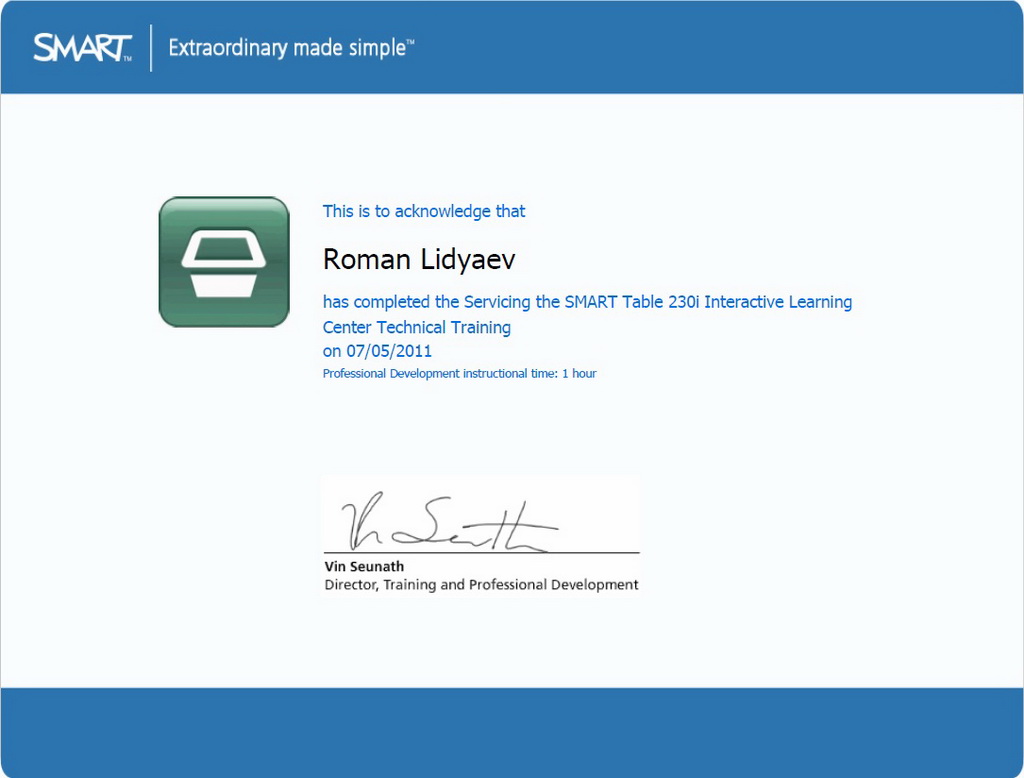The width and height of the screenshot is (1024, 778).
Task: Click the signer name Vin Seunath
Action: [x=364, y=566]
